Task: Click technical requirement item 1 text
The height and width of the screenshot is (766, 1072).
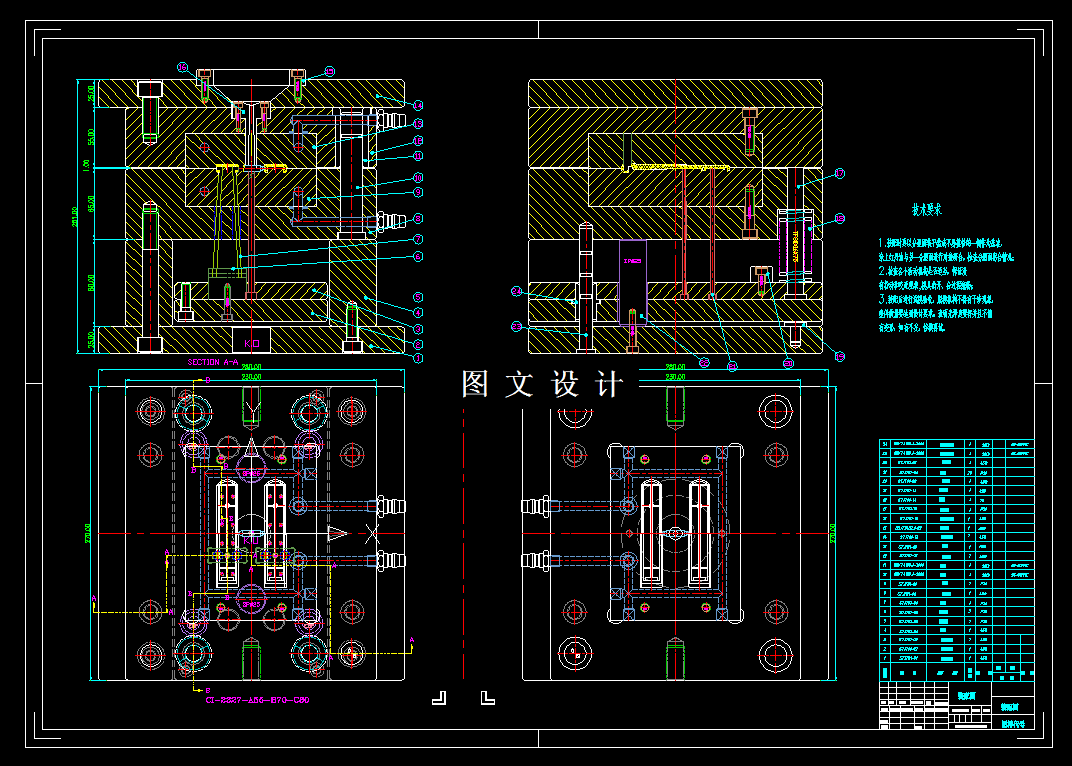Action: coord(946,250)
